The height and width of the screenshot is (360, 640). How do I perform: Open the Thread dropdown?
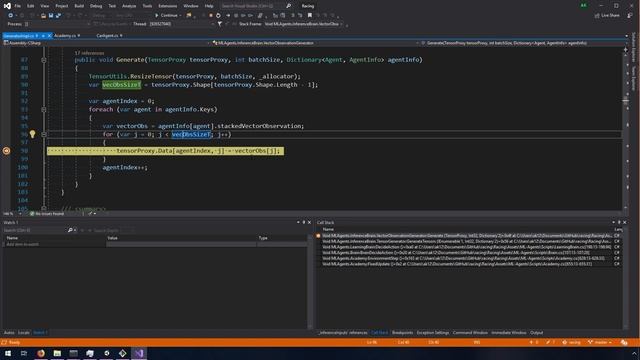pos(181,24)
